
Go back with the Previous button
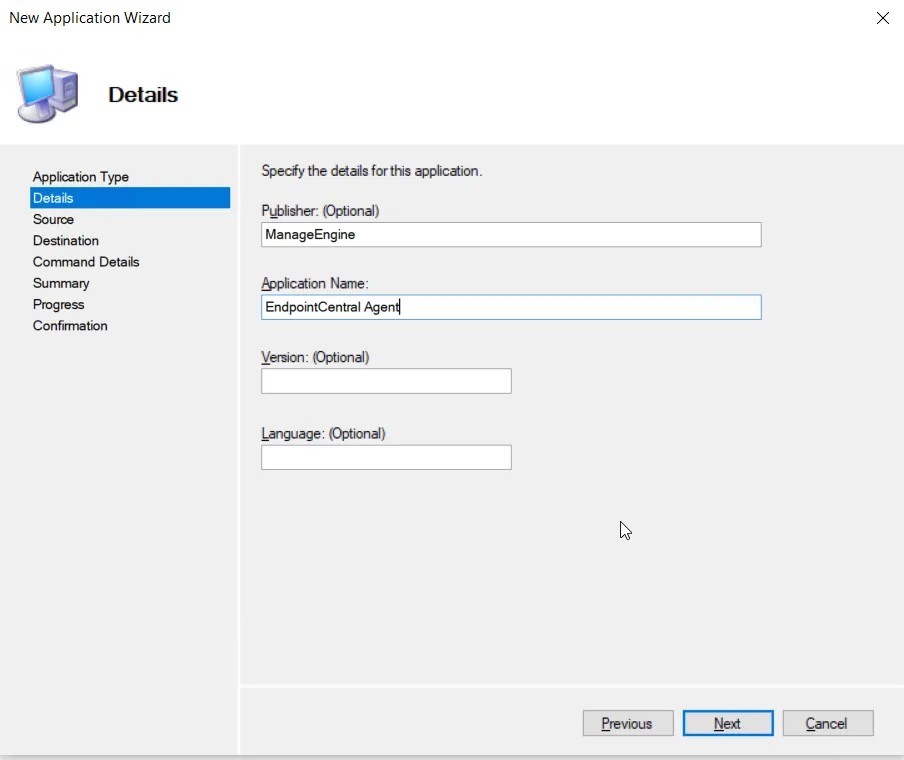(628, 723)
